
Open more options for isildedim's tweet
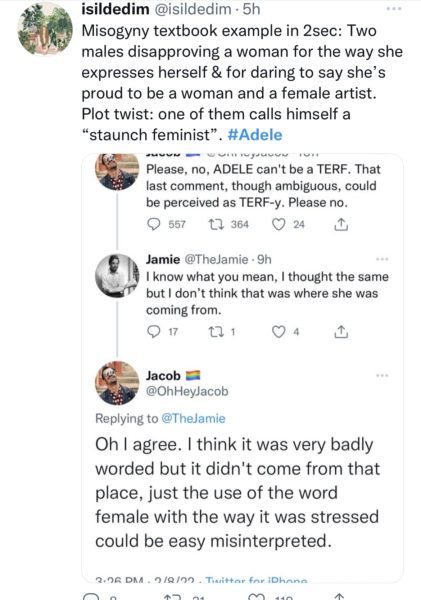point(394,8)
